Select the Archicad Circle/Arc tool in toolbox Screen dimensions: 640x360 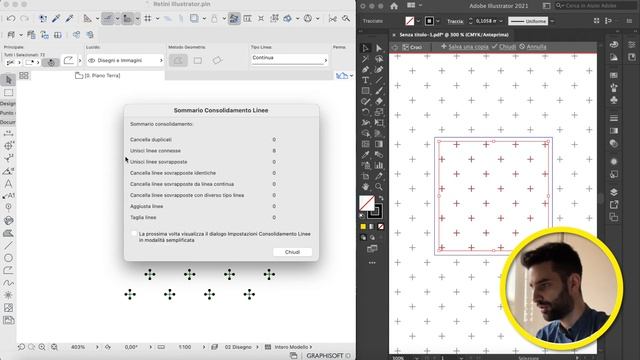point(8,258)
